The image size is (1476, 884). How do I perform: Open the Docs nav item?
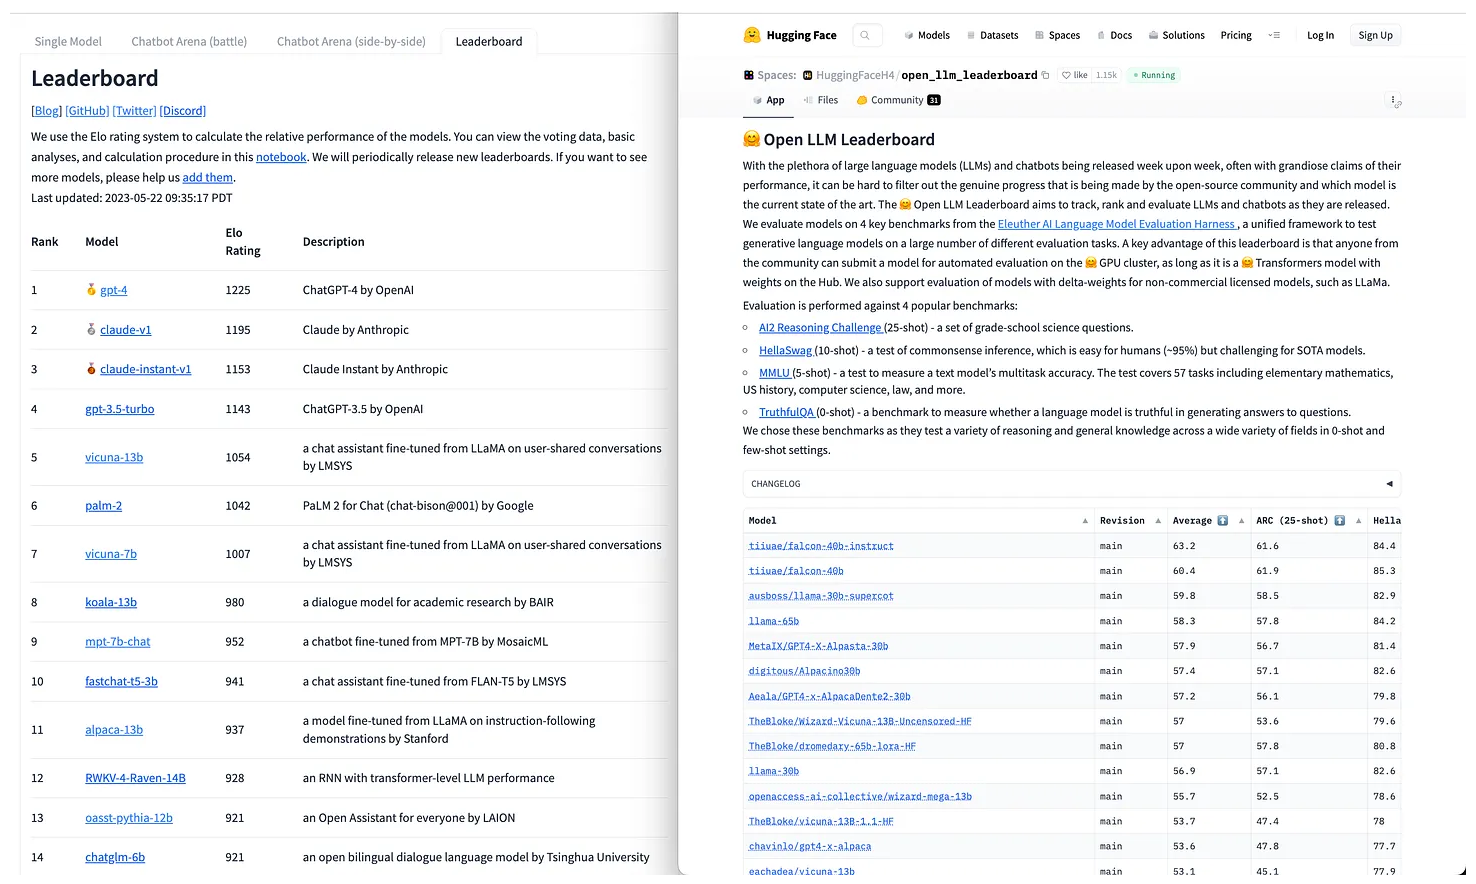click(x=1114, y=35)
